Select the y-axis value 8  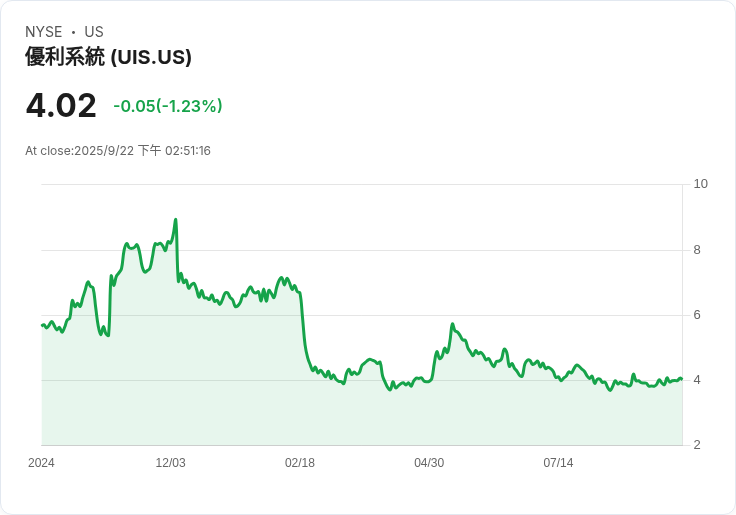coord(697,250)
